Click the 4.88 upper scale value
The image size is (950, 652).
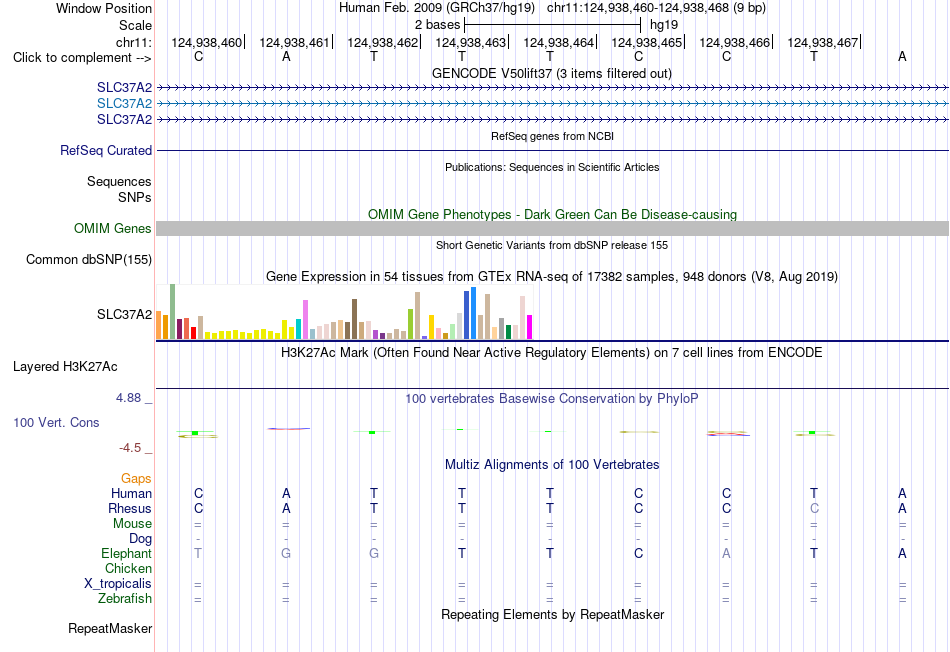[128, 398]
